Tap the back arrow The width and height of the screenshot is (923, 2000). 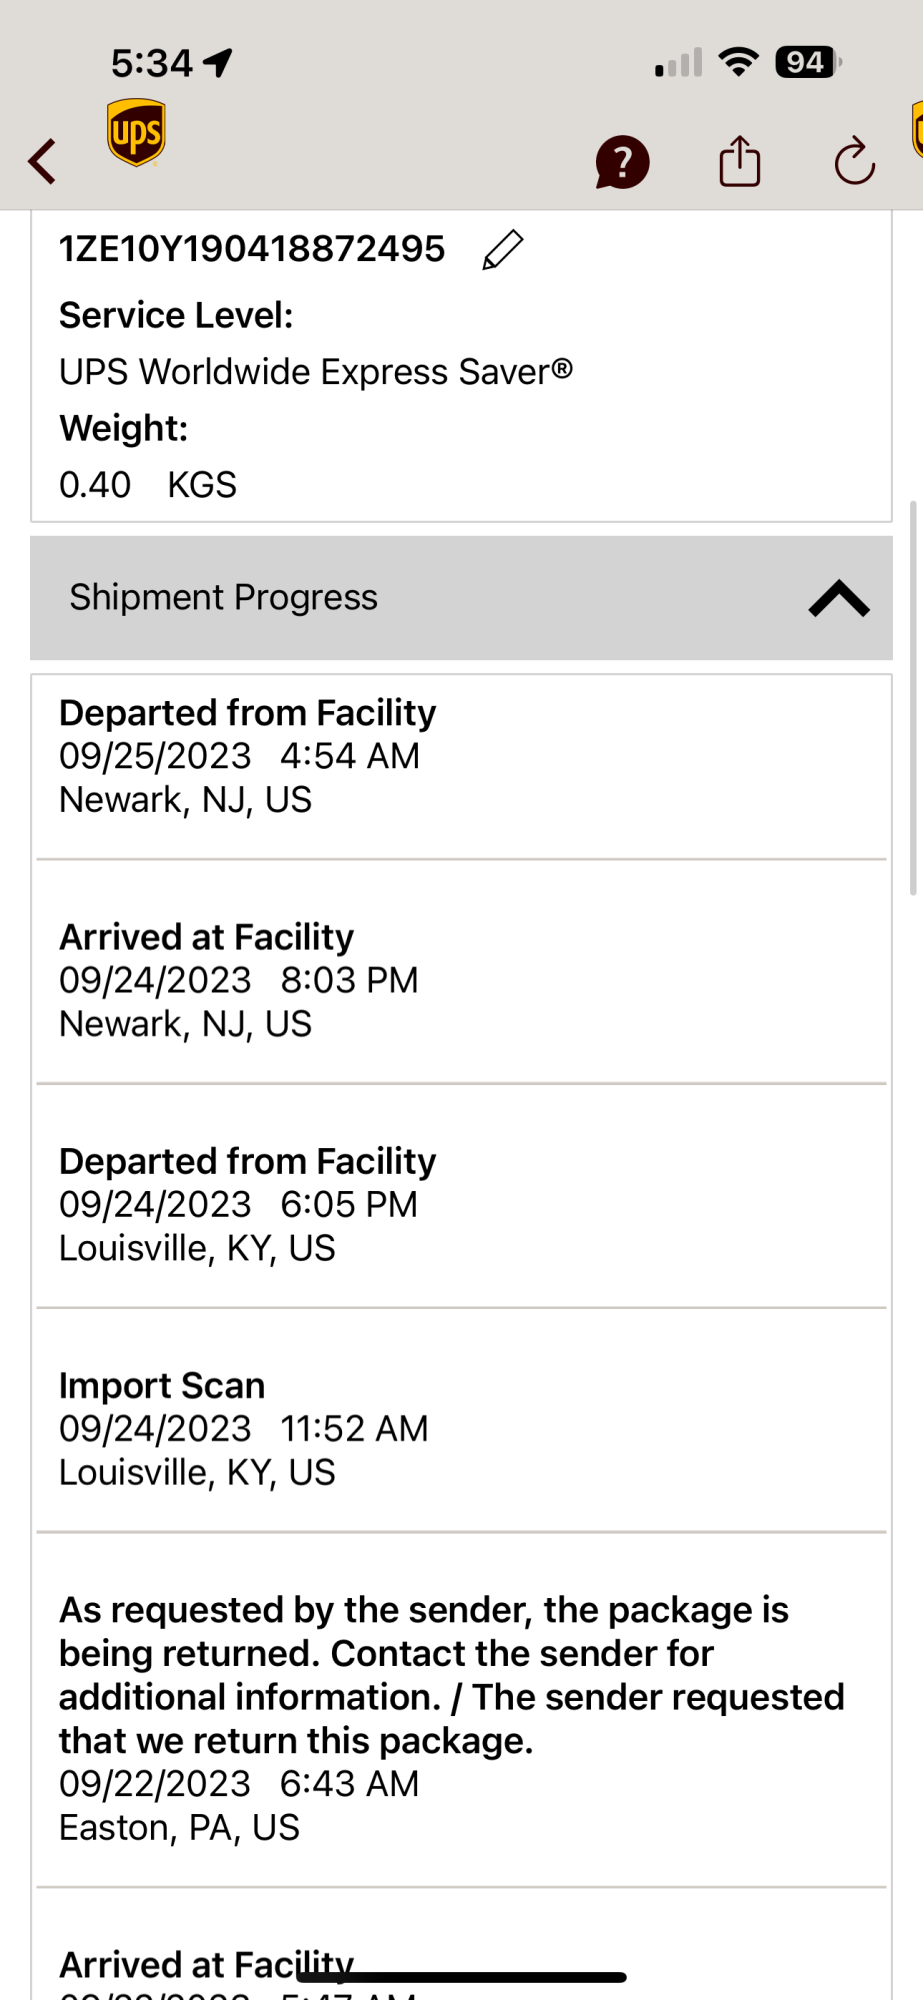42,161
